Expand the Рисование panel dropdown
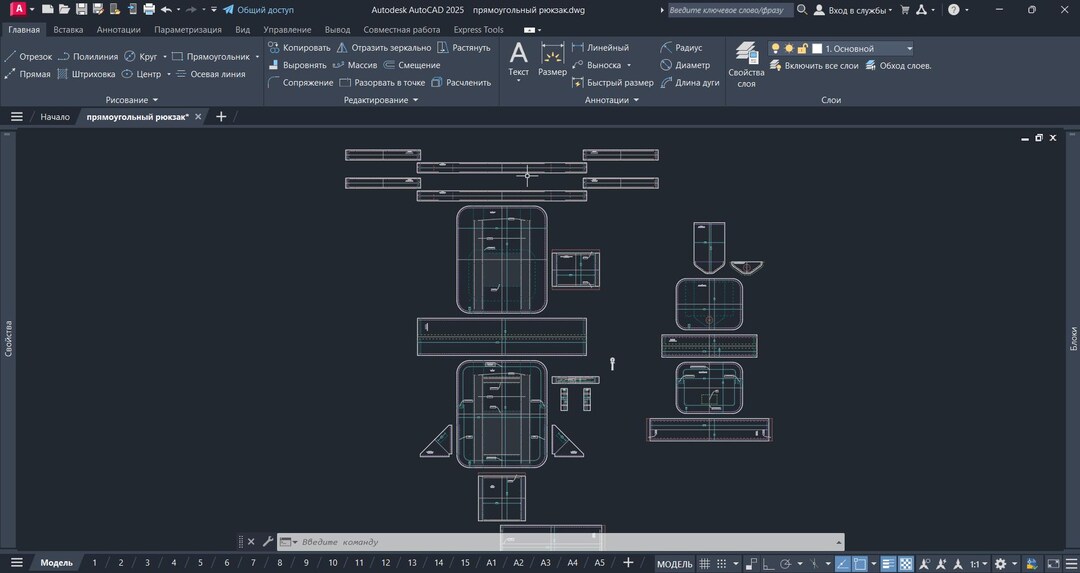1080x573 pixels. pos(132,100)
